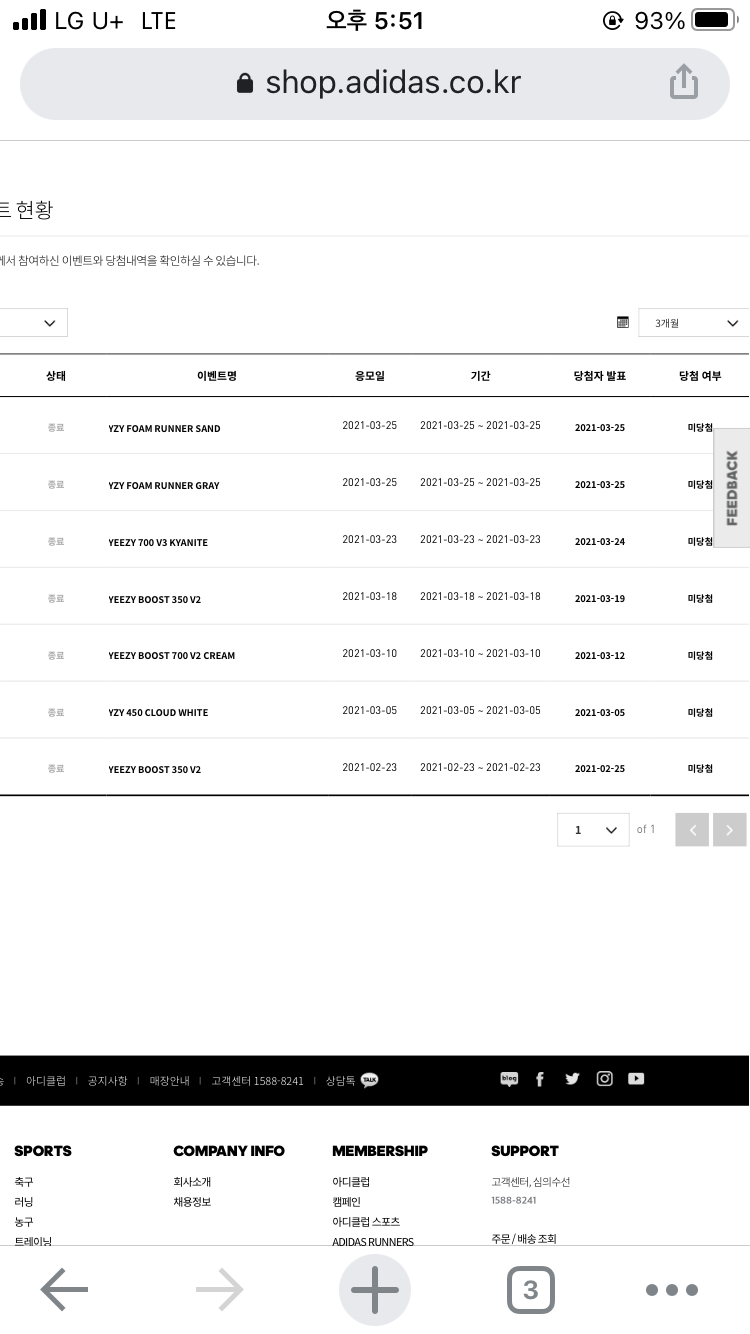Click winner date 2021-03-24 for KYANITE
The image size is (750, 1334).
[600, 542]
